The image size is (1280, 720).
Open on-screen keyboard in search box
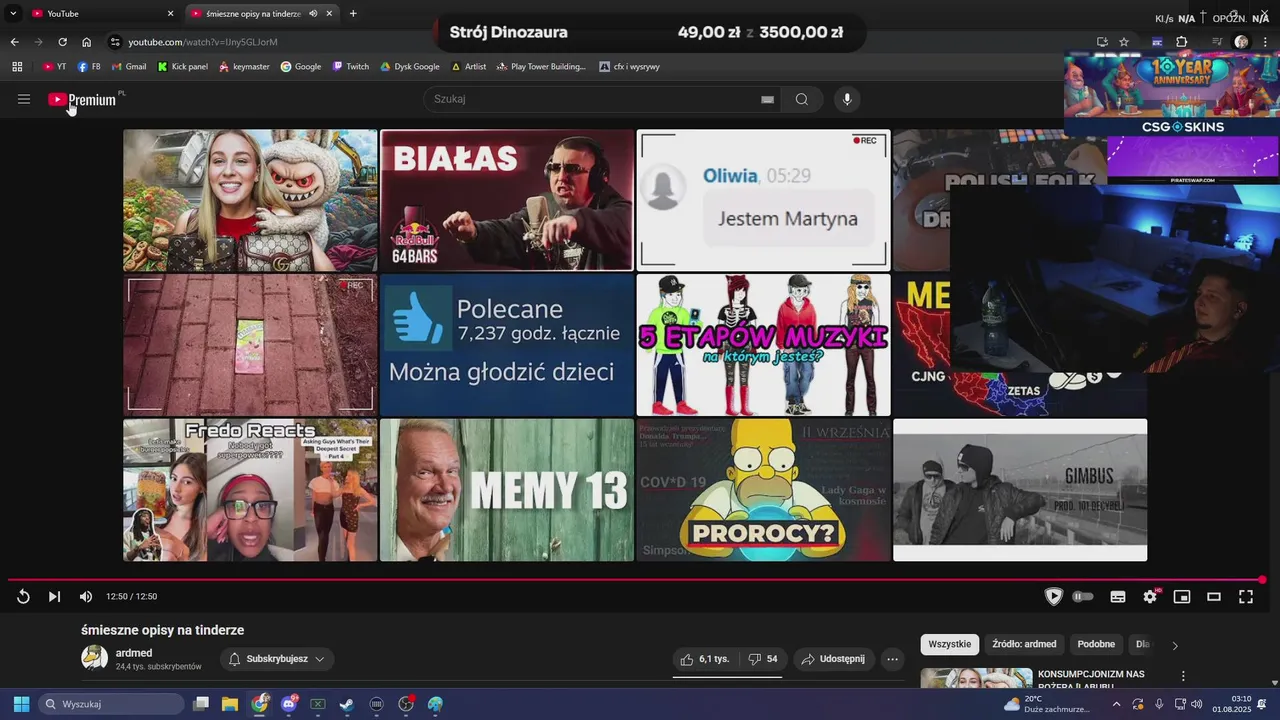pyautogui.click(x=767, y=99)
